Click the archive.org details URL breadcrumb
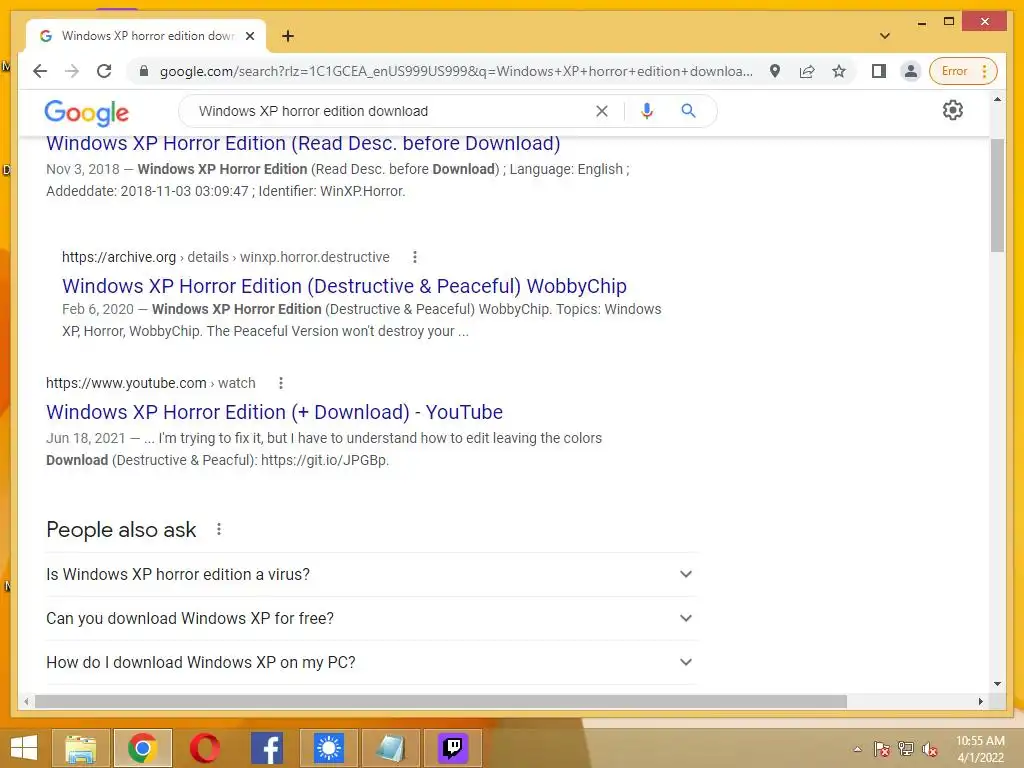This screenshot has width=1024, height=768. (225, 257)
